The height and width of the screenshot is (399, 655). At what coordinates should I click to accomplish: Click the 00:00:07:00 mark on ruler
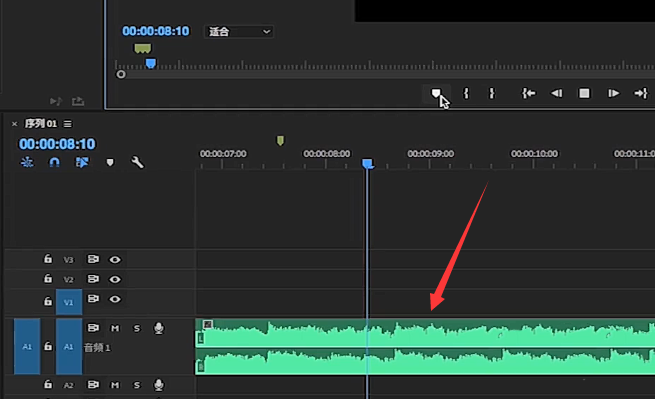[223, 154]
